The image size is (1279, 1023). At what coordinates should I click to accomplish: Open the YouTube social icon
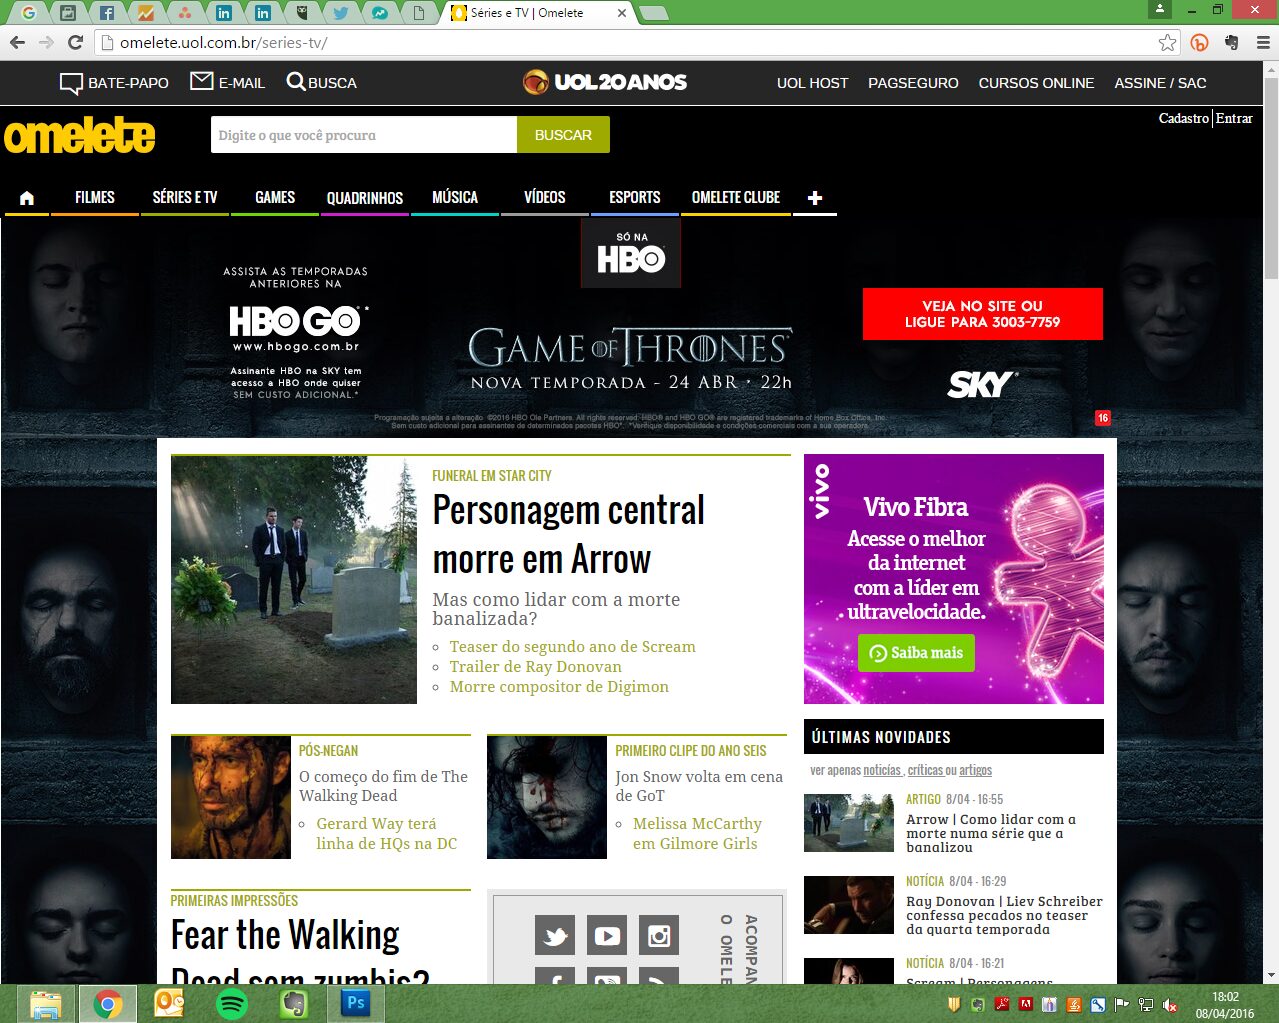tap(606, 936)
